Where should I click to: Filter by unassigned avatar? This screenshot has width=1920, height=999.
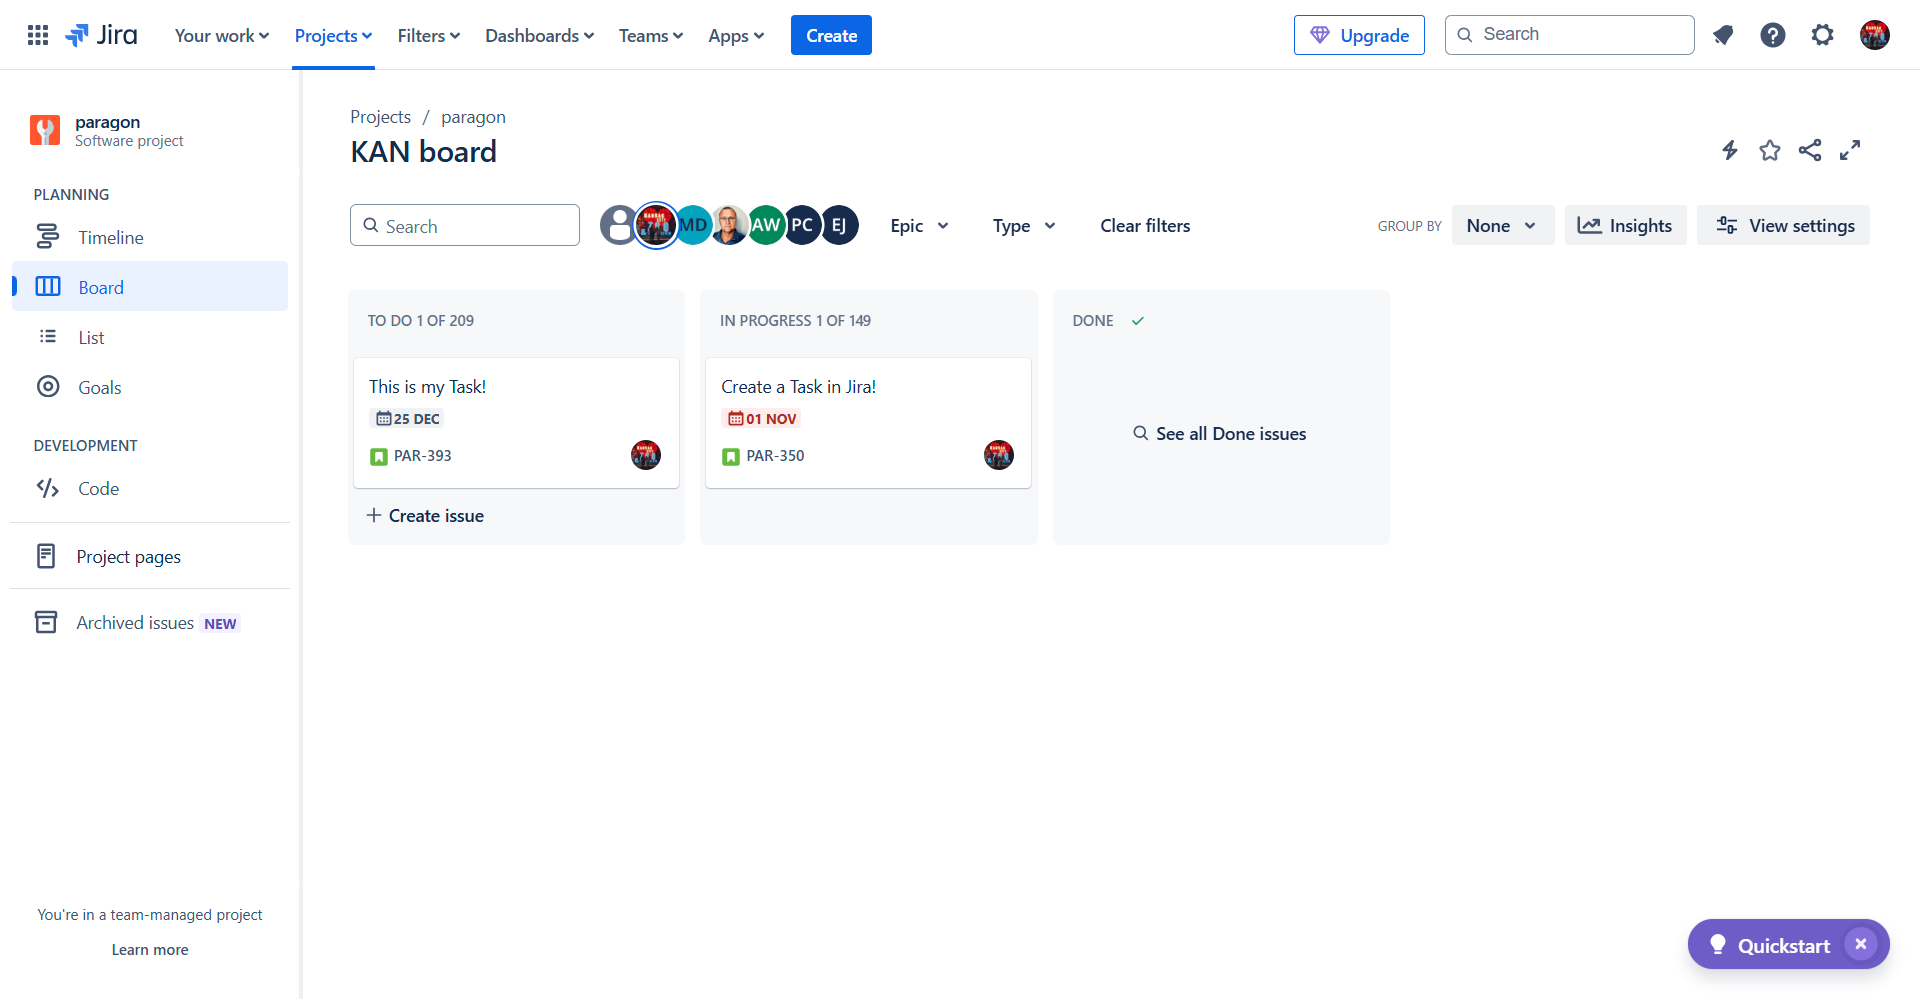pos(616,225)
